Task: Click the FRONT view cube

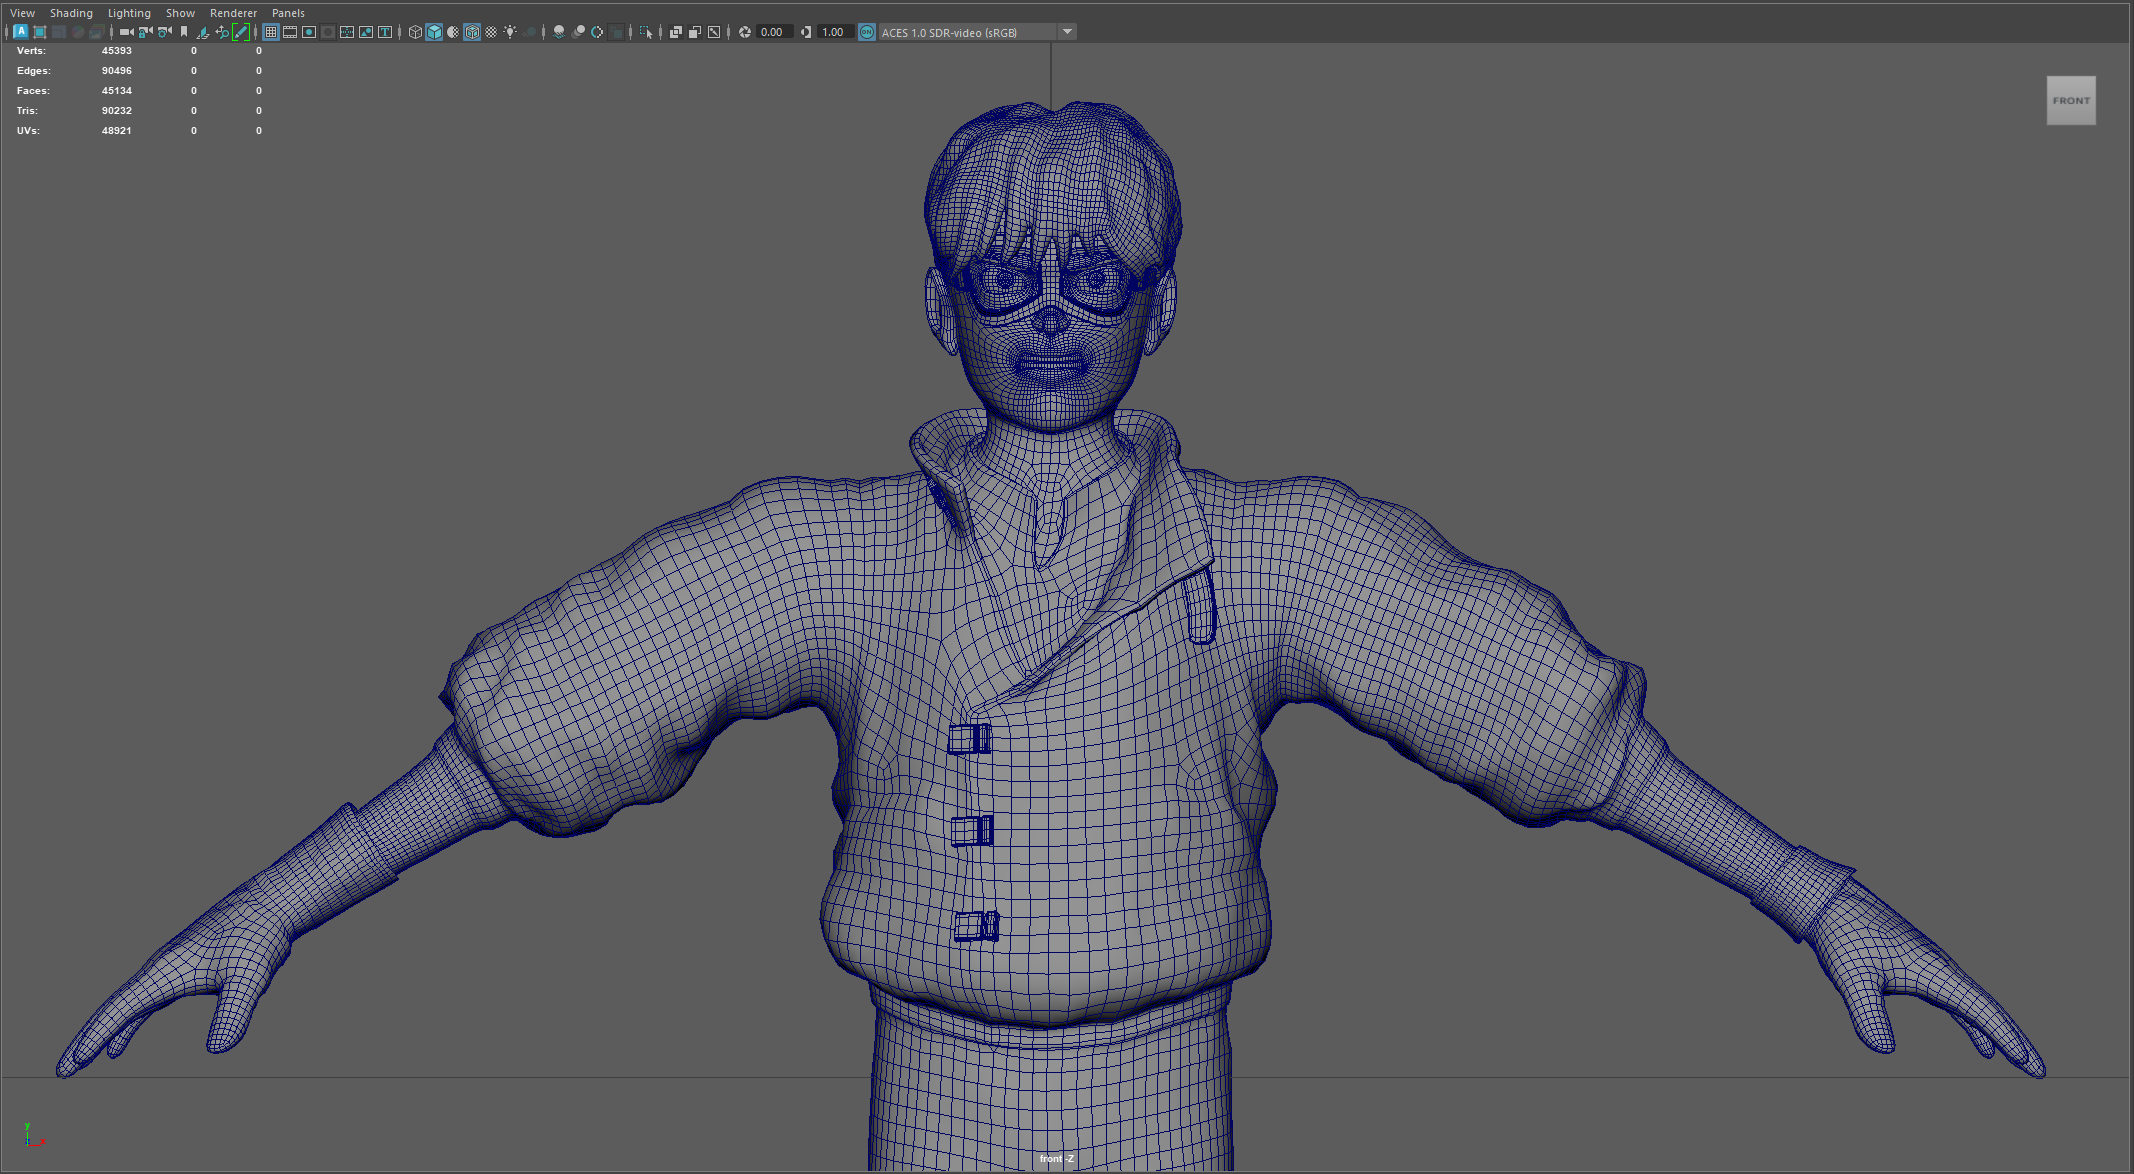Action: pos(2070,100)
